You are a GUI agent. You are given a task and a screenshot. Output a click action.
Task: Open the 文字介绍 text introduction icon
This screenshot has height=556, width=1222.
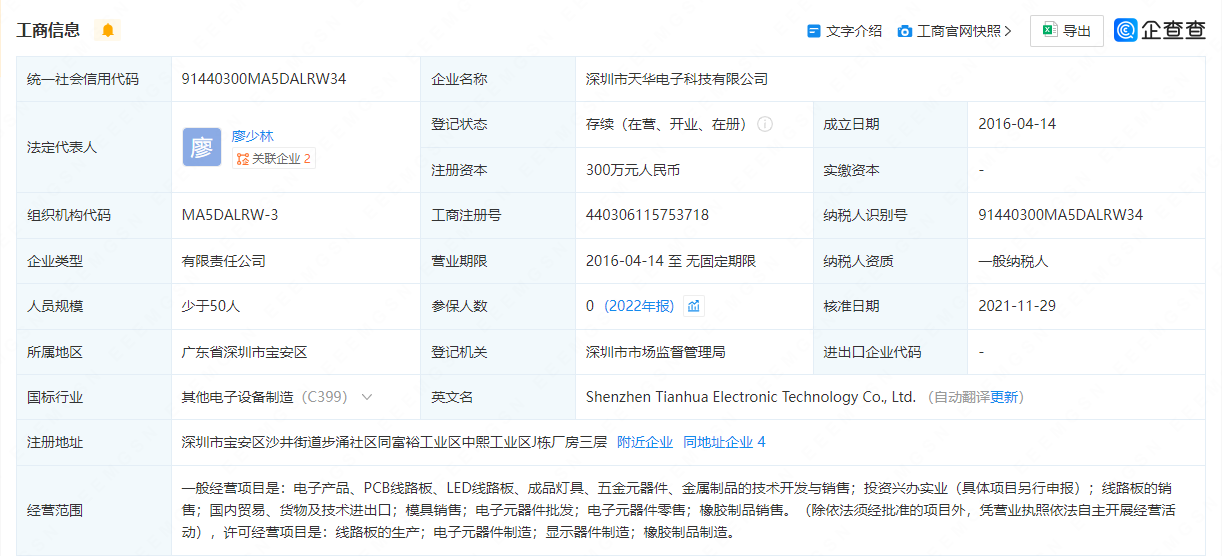(814, 31)
